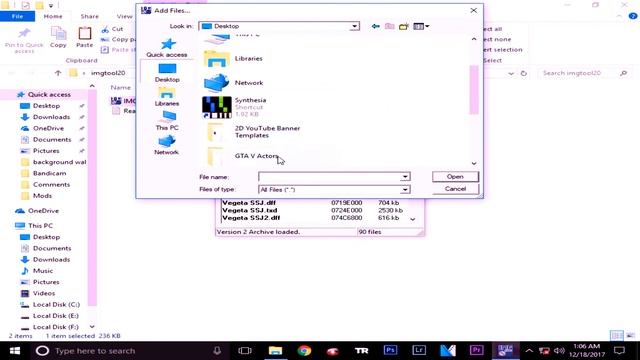Click the File name input field
The width and height of the screenshot is (640, 360).
pos(330,177)
